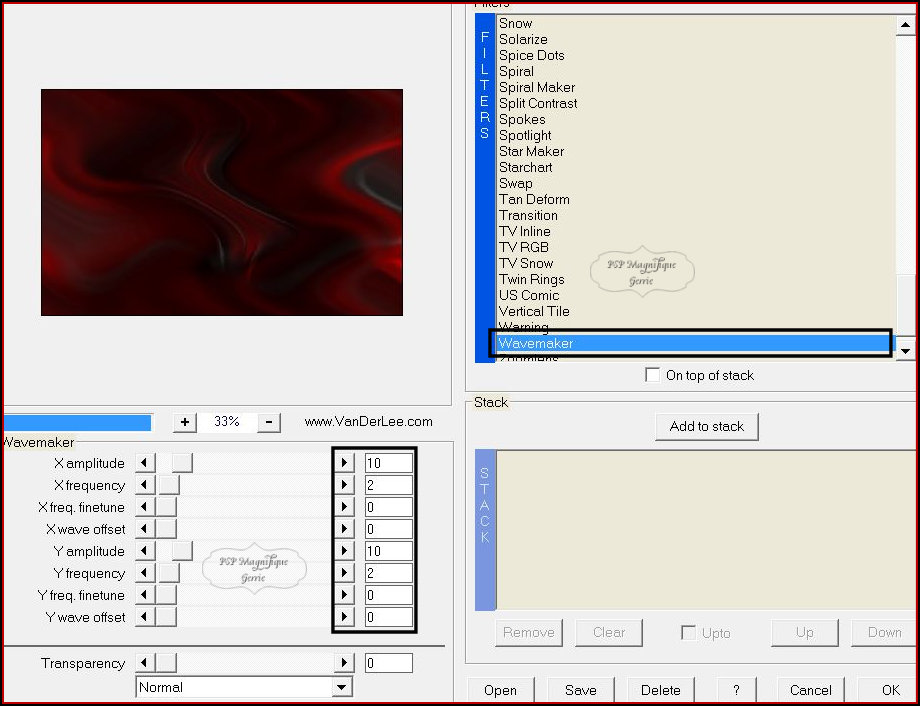The height and width of the screenshot is (706, 920).
Task: Enable the On top of stack checkbox
Action: (x=653, y=375)
